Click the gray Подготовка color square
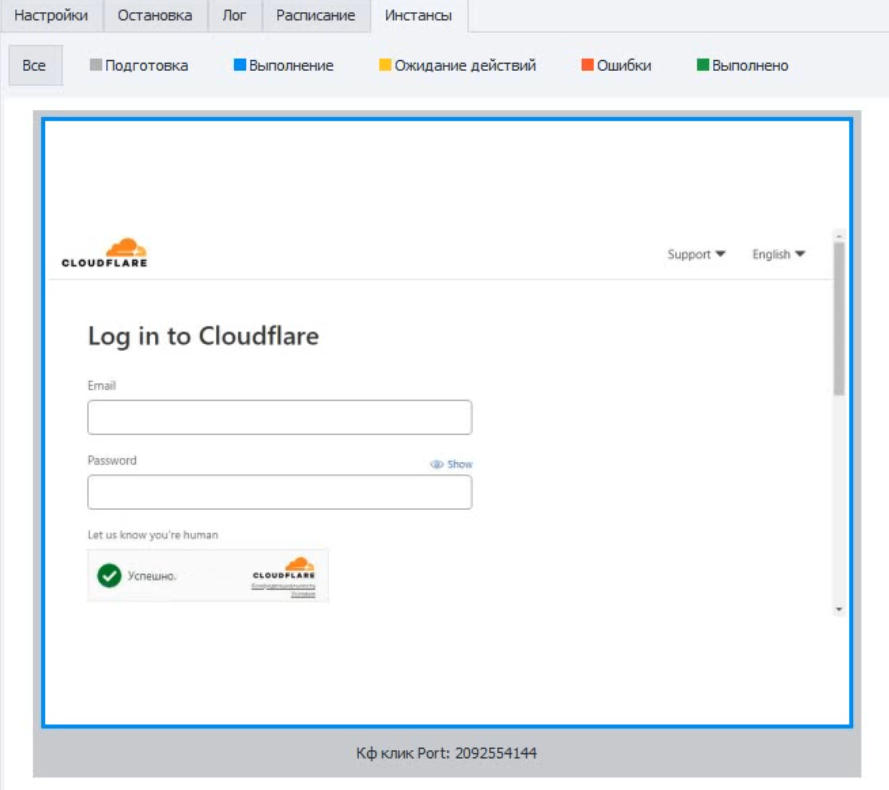889x790 pixels. (x=96, y=65)
